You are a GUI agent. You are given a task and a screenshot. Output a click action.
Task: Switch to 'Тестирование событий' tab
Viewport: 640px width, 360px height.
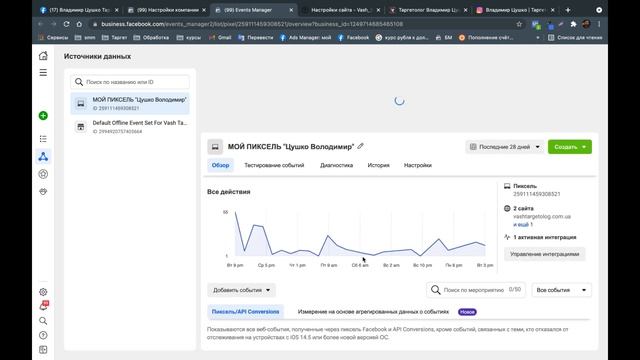[x=274, y=165]
